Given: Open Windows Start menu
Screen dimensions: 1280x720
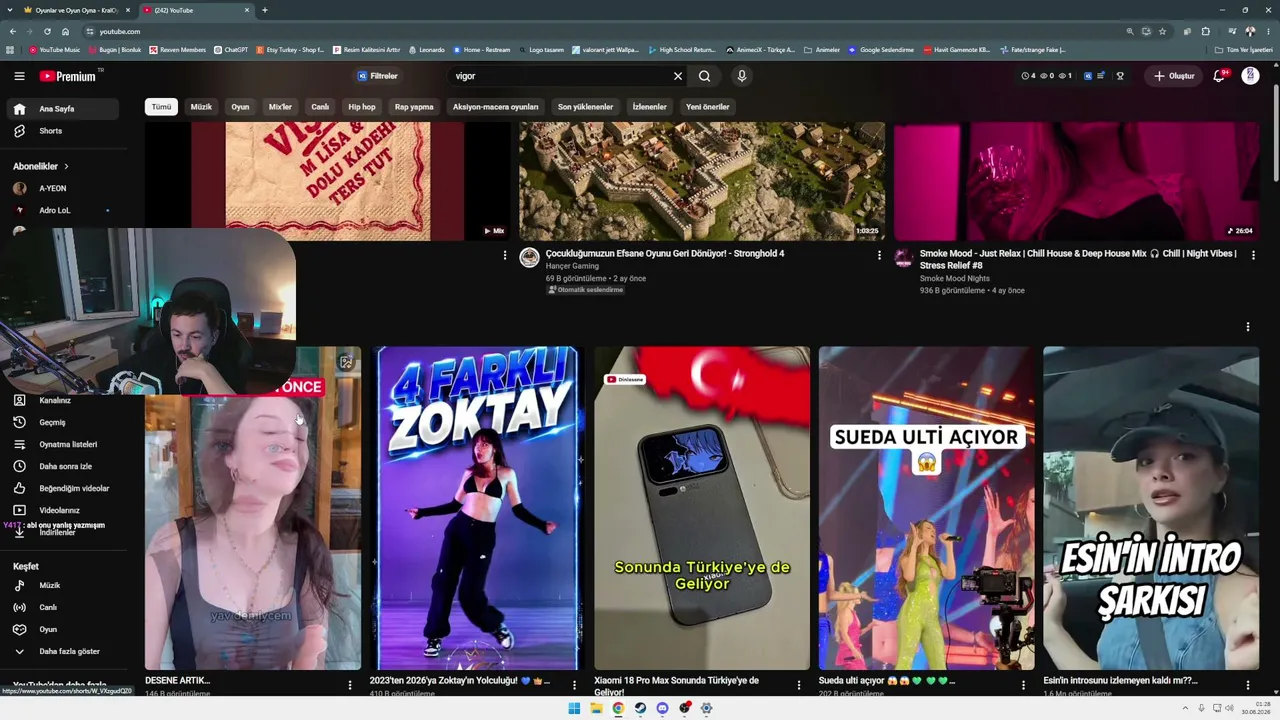Looking at the screenshot, I should (574, 708).
